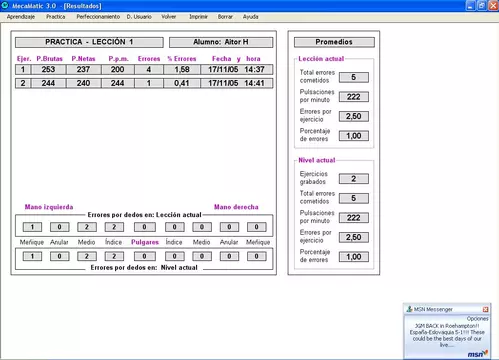499x360 pixels.
Task: Click Lección actual Errores por ejercicio 2,50
Action: pyautogui.click(x=354, y=116)
